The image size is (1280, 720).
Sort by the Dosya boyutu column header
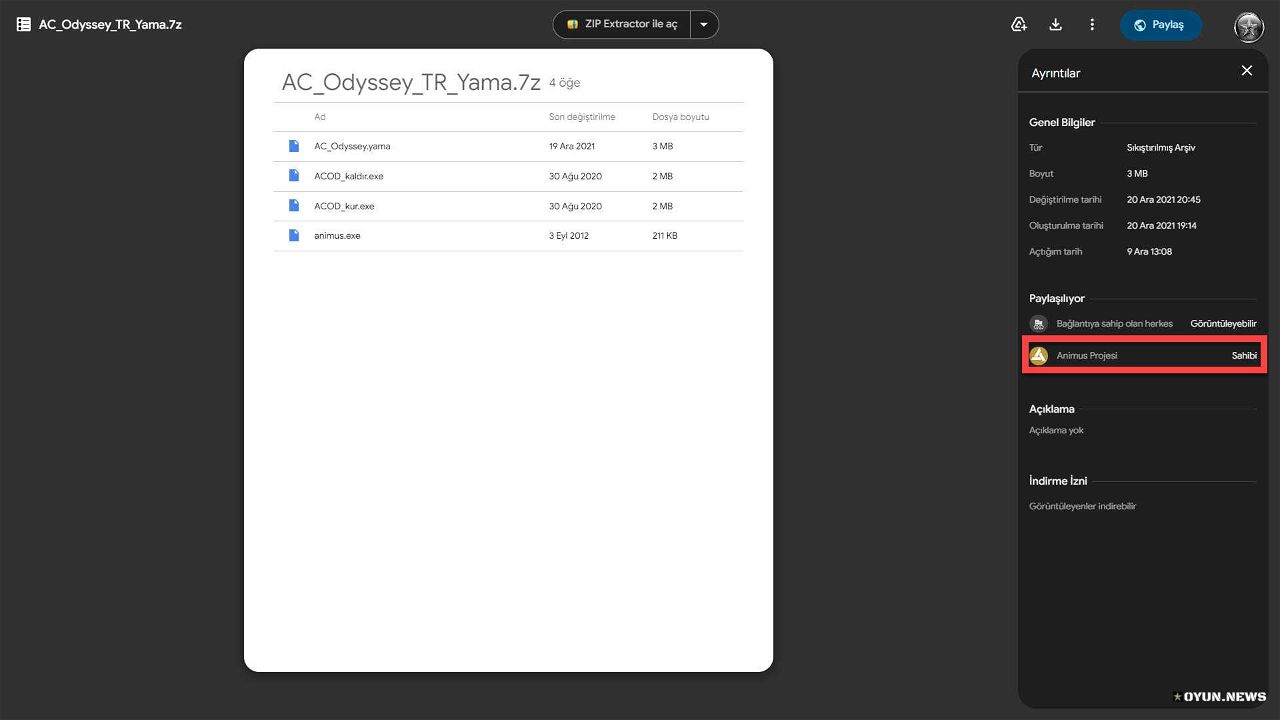681,117
